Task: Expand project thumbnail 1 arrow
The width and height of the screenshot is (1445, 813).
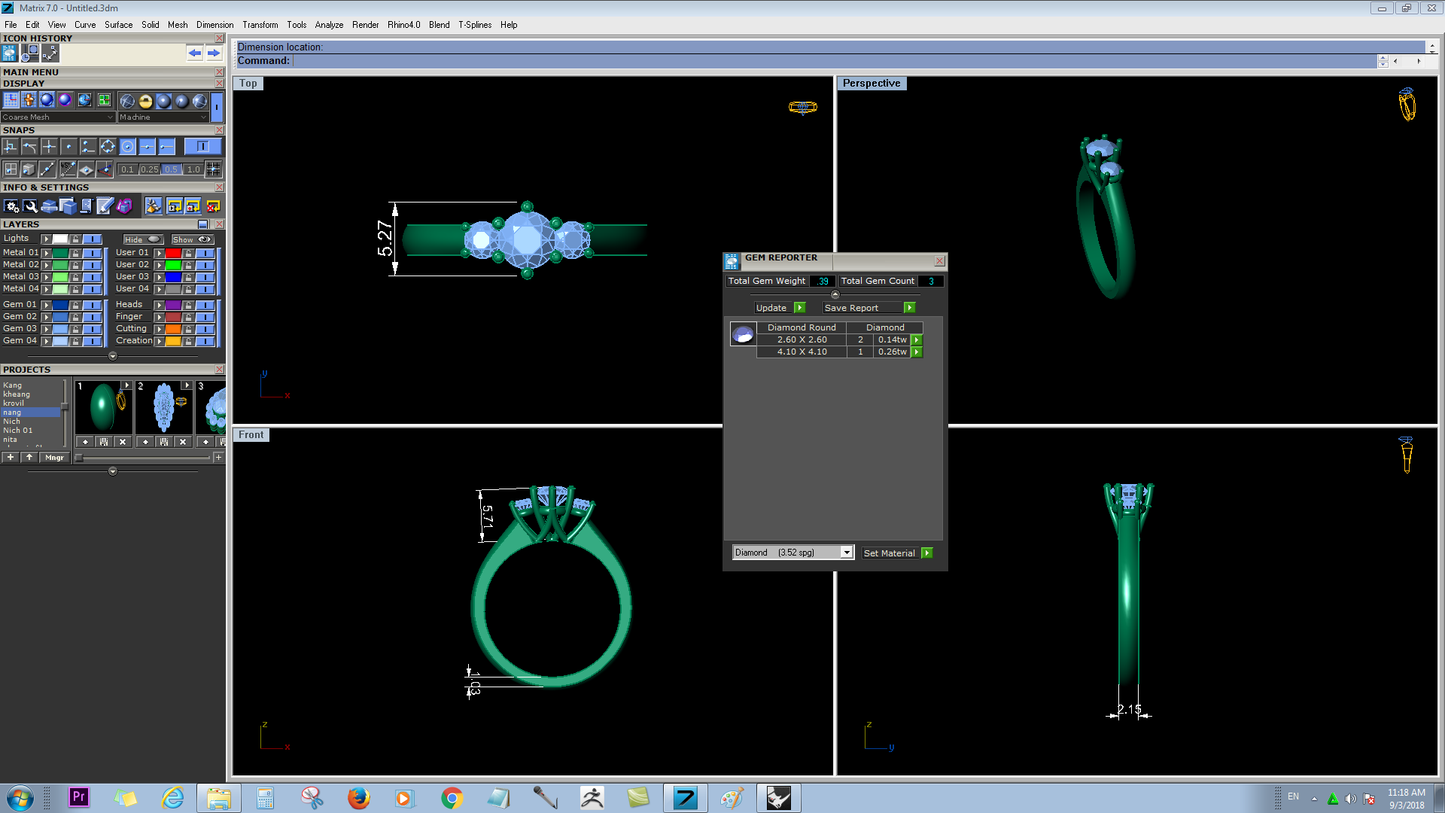Action: pos(127,385)
